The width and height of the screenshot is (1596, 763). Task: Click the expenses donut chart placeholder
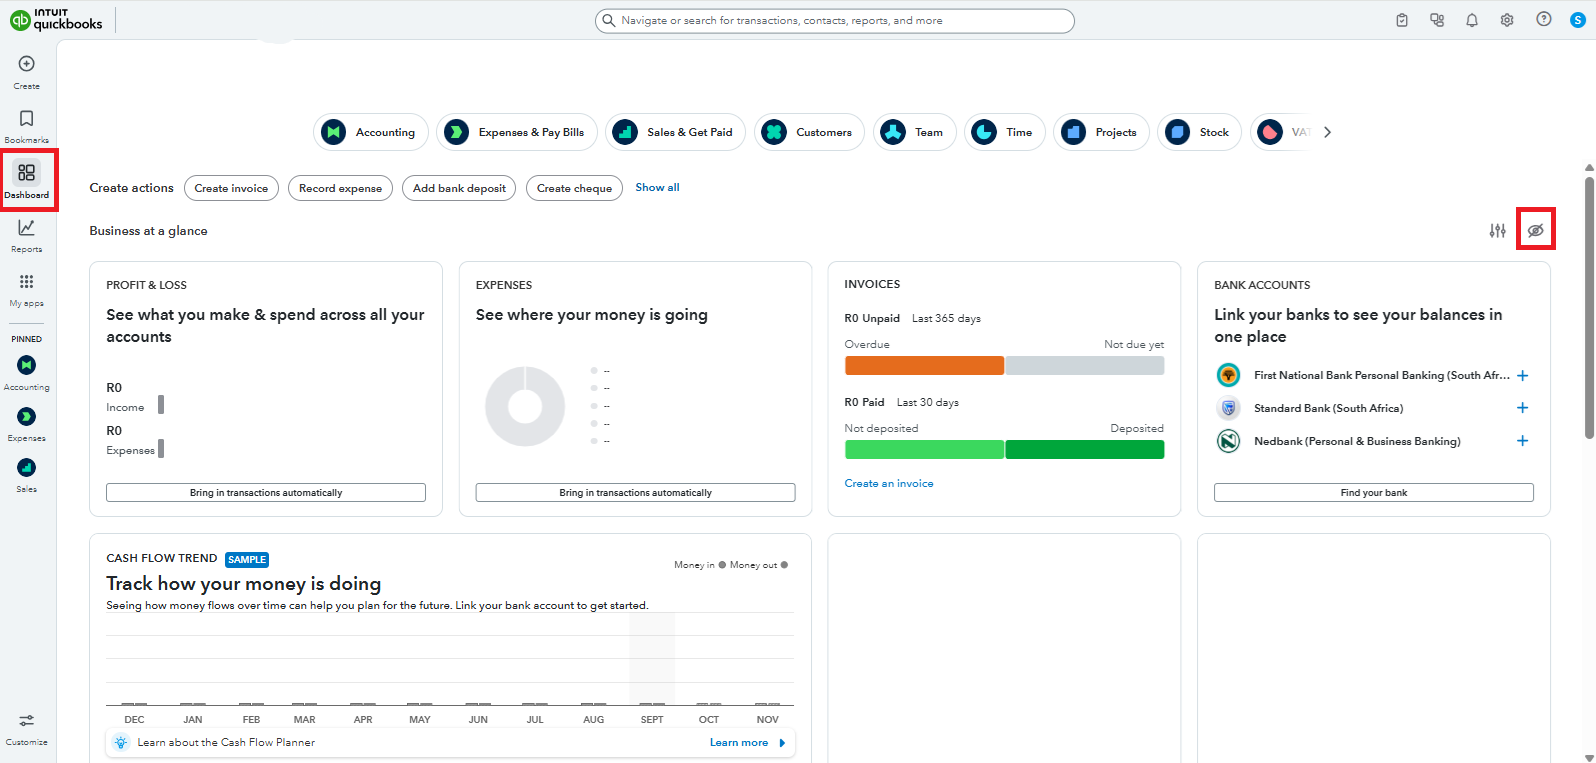[525, 406]
